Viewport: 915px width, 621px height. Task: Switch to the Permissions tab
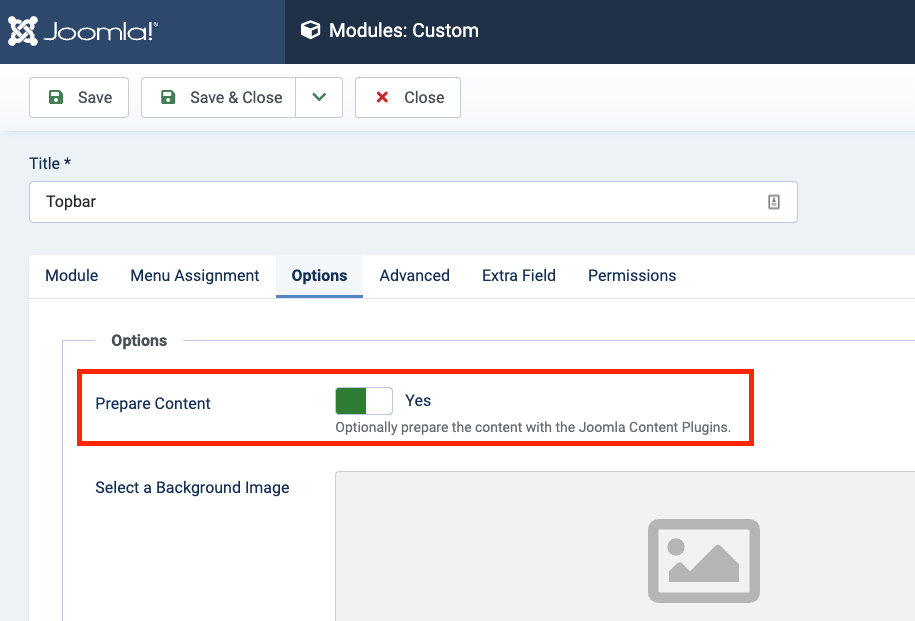(x=632, y=275)
